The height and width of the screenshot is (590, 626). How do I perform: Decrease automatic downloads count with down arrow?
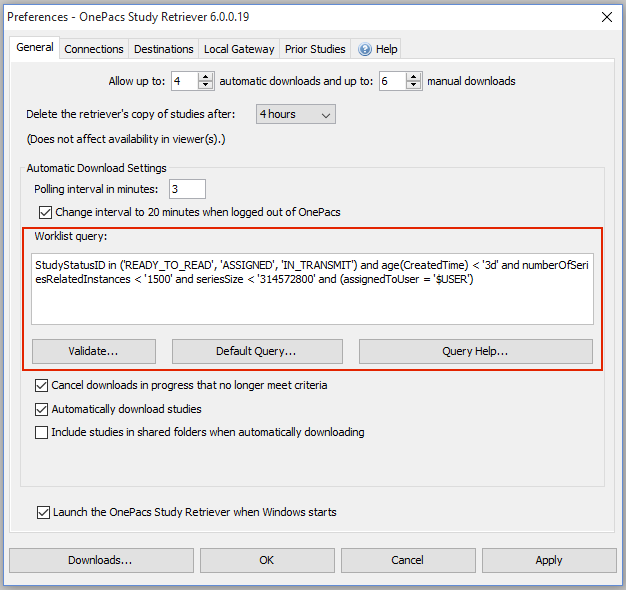(x=206, y=85)
